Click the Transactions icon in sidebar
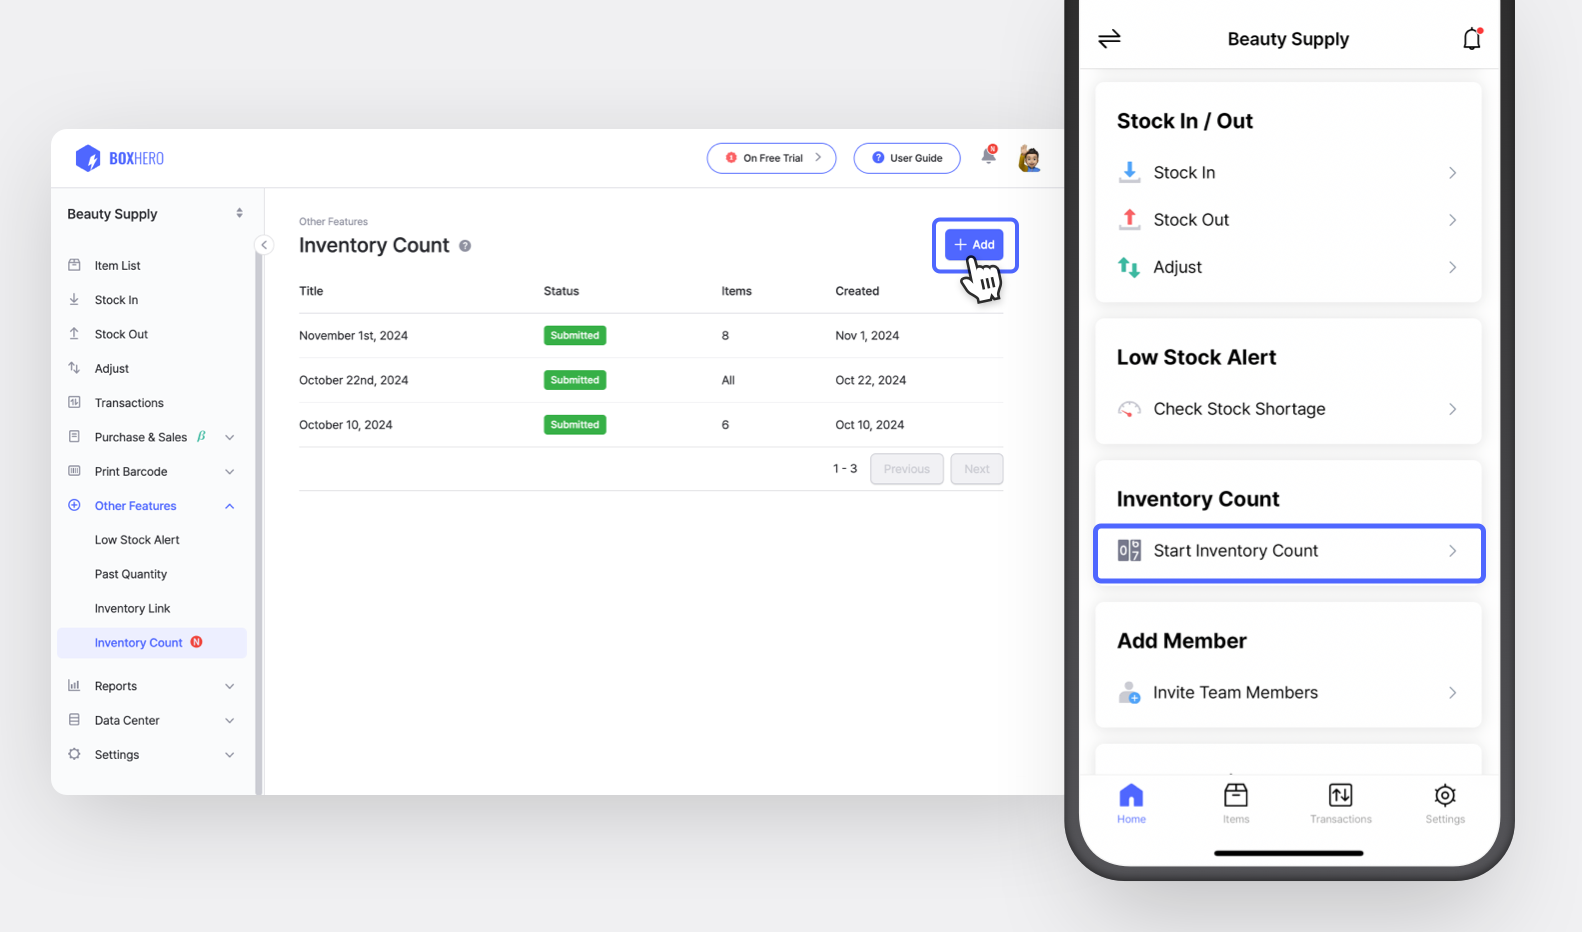 coord(74,402)
